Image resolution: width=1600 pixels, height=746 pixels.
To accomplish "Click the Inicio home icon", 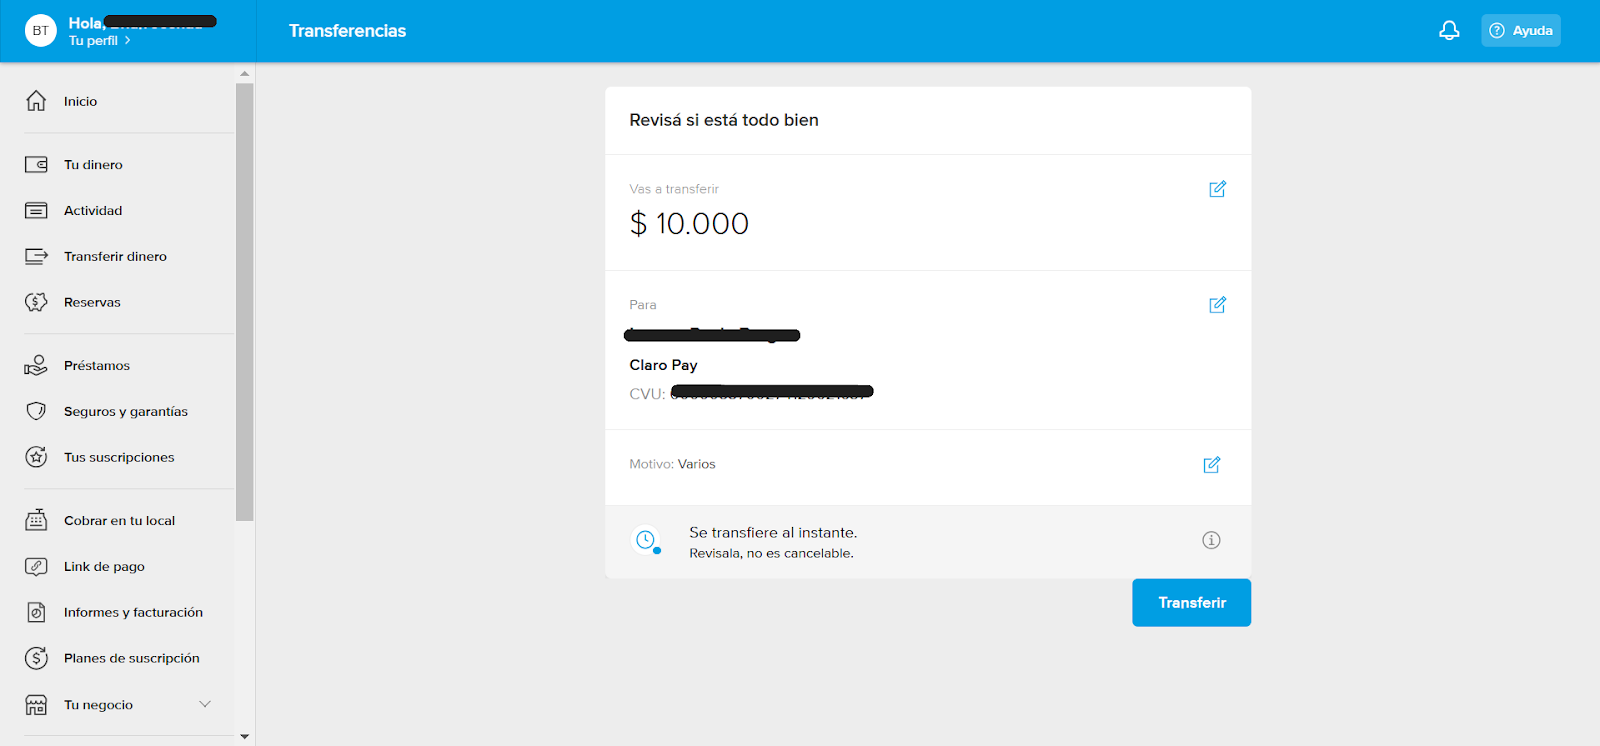I will coord(36,101).
